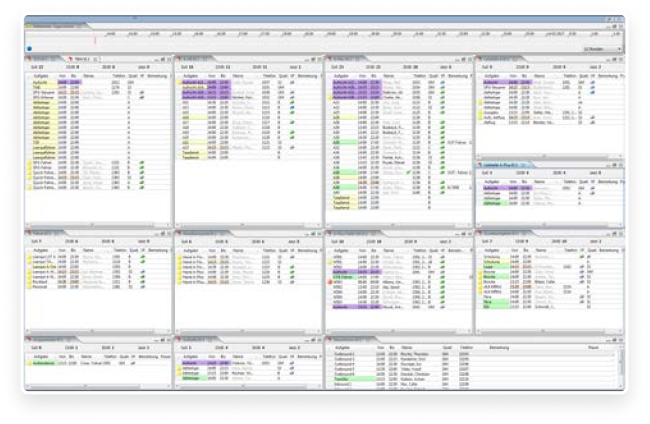This screenshot has width=650, height=424.
Task: Click the red current-time marker on the timeline
Action: pyautogui.click(x=95, y=39)
